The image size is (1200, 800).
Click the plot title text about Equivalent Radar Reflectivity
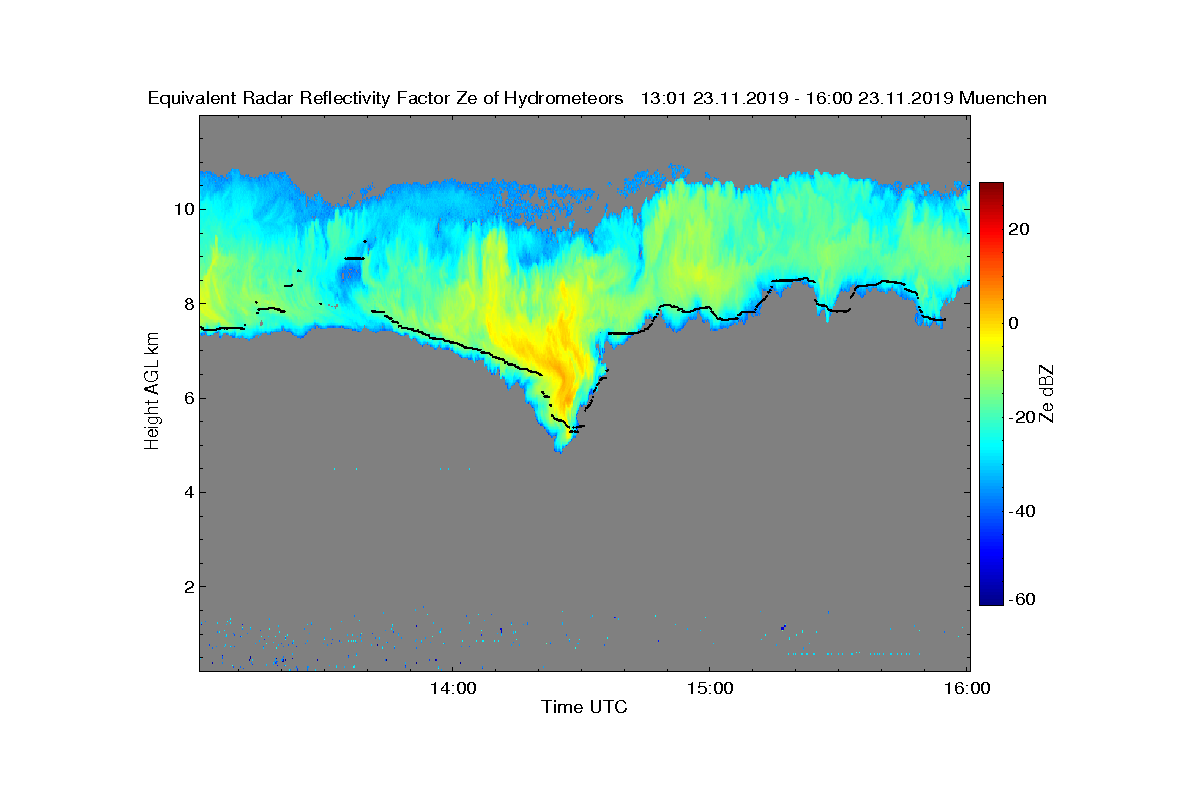click(386, 98)
